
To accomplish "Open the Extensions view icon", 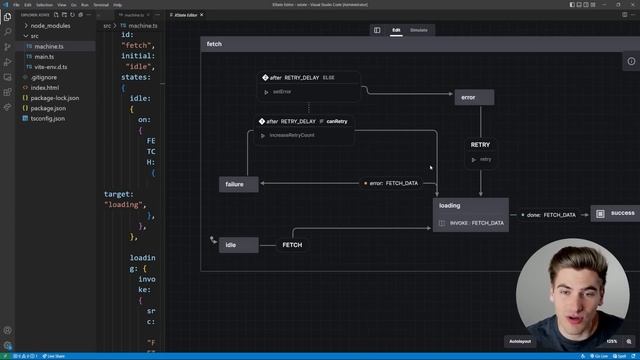I will (x=7, y=92).
